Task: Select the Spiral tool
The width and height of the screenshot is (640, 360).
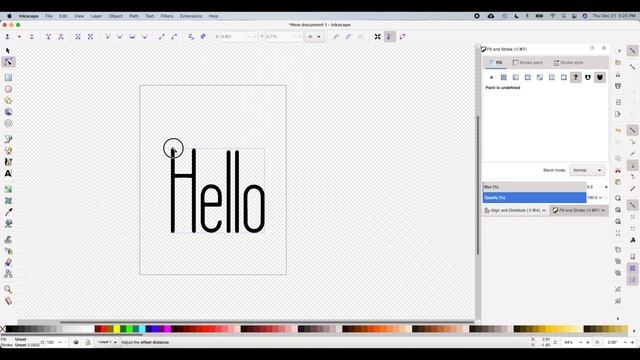Action: point(8,123)
